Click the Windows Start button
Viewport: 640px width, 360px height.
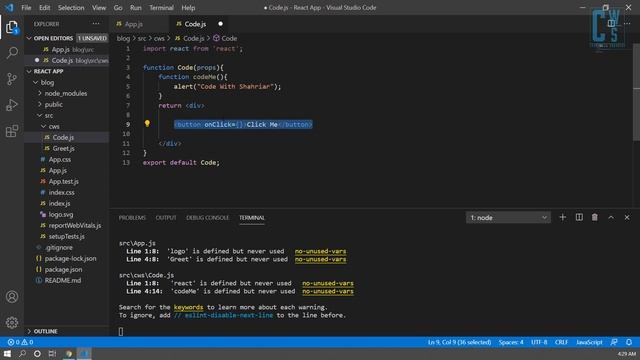(x=7, y=353)
